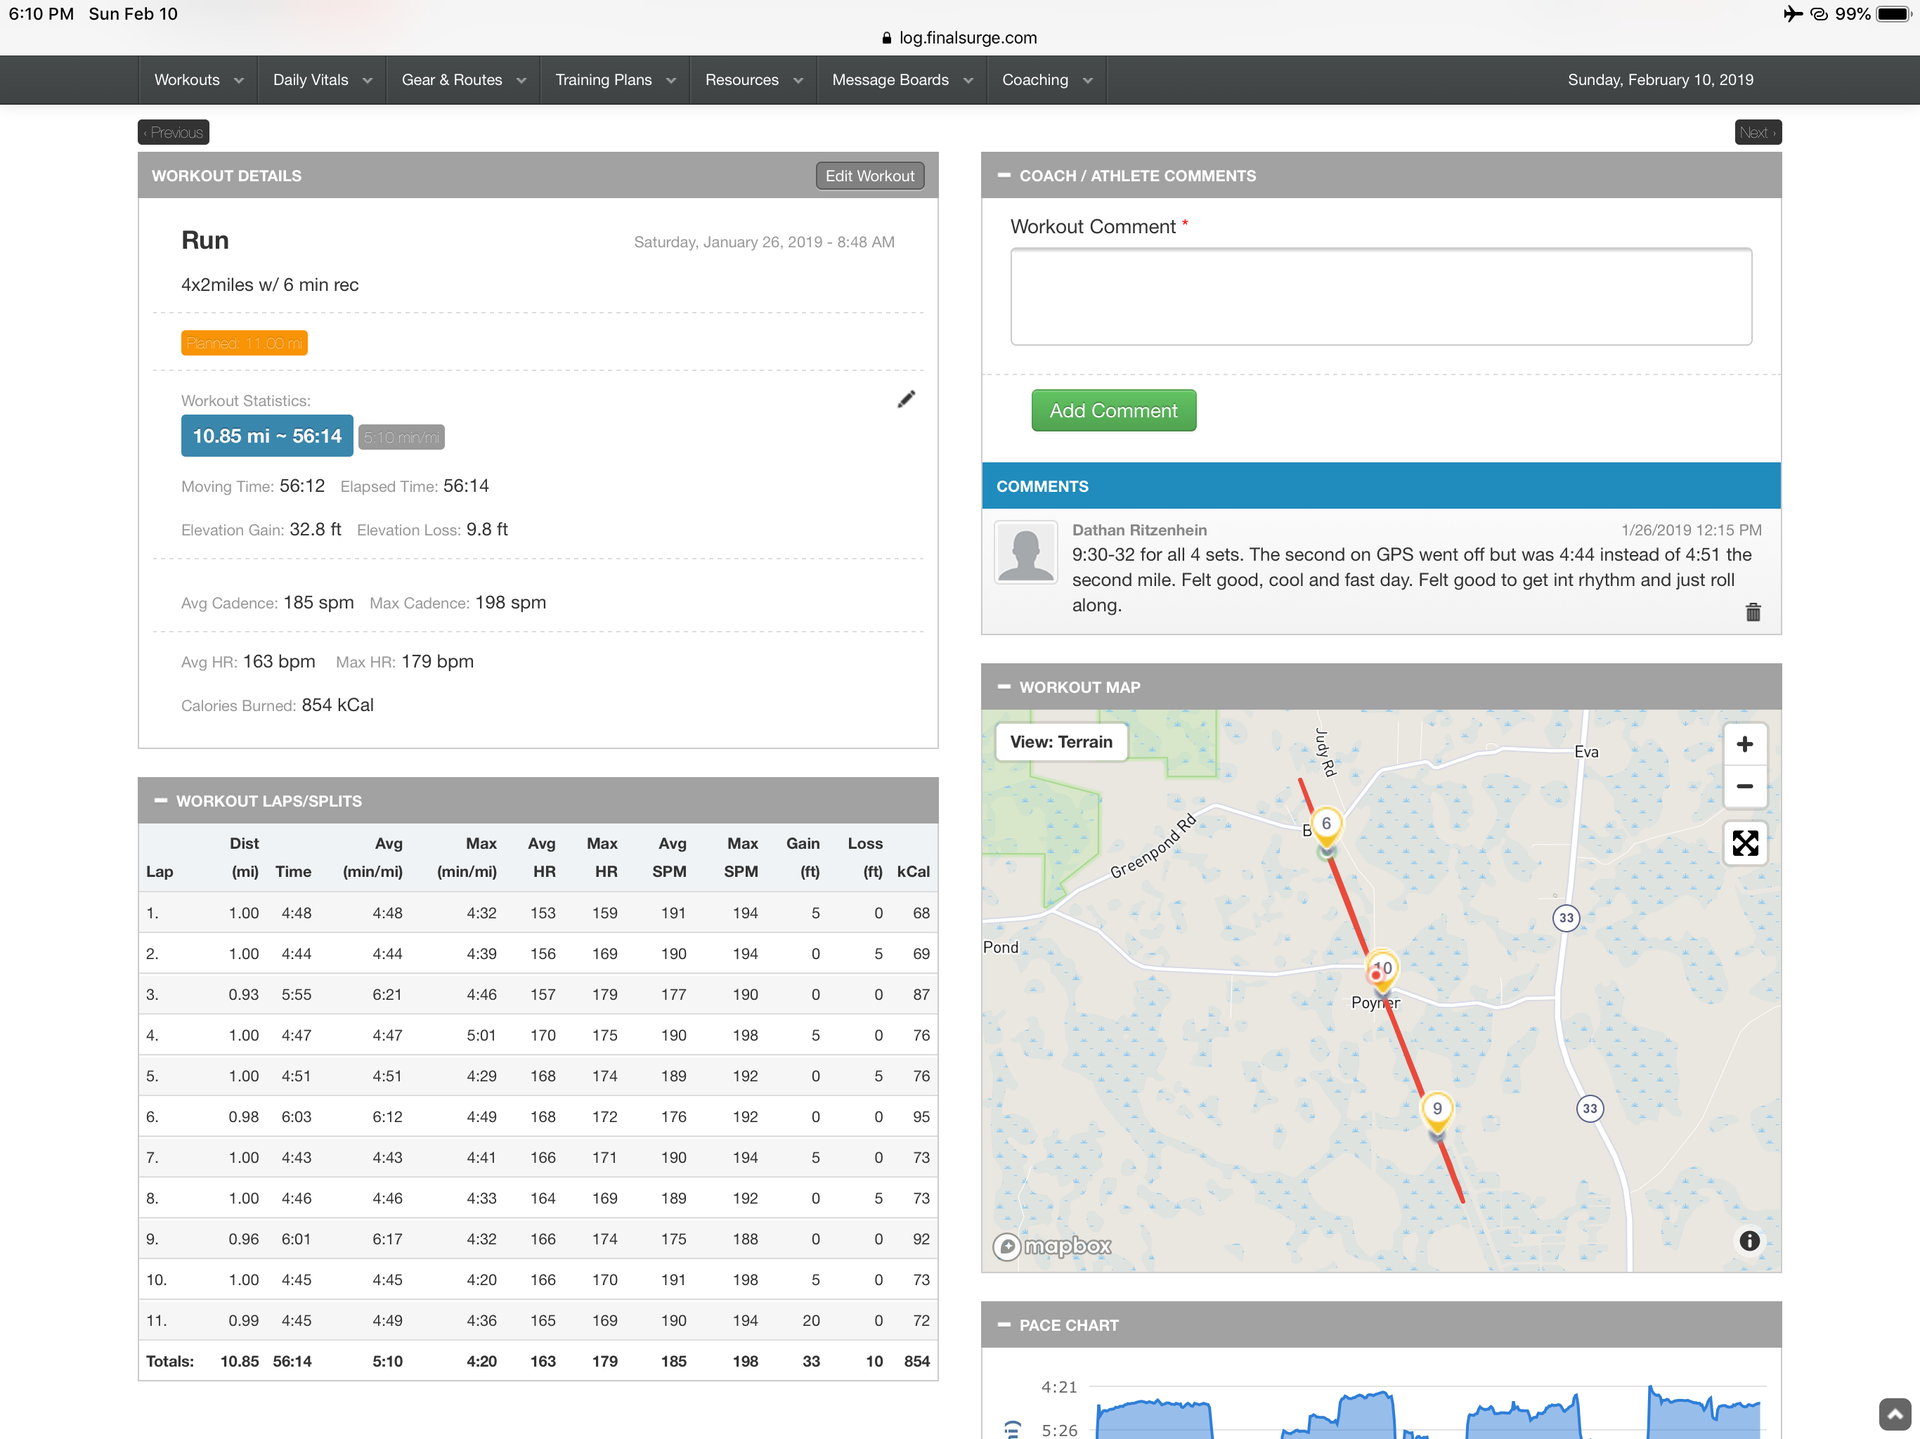
Task: Collapse the Workout Map panel
Action: click(x=1004, y=687)
